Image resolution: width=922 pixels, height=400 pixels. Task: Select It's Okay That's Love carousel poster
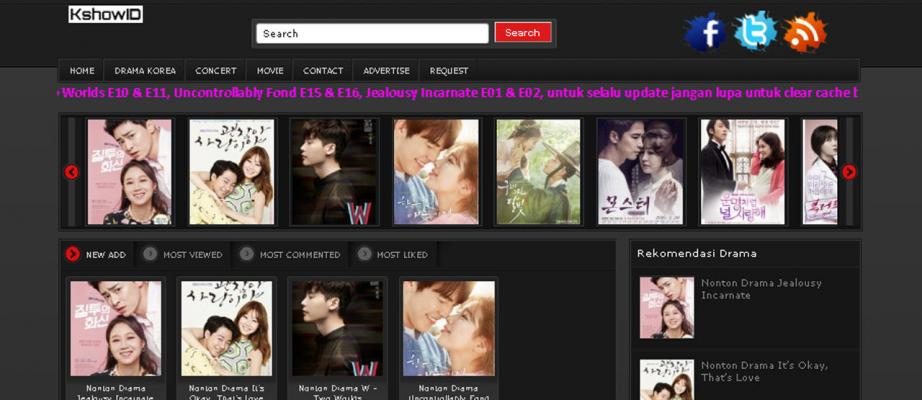232,172
